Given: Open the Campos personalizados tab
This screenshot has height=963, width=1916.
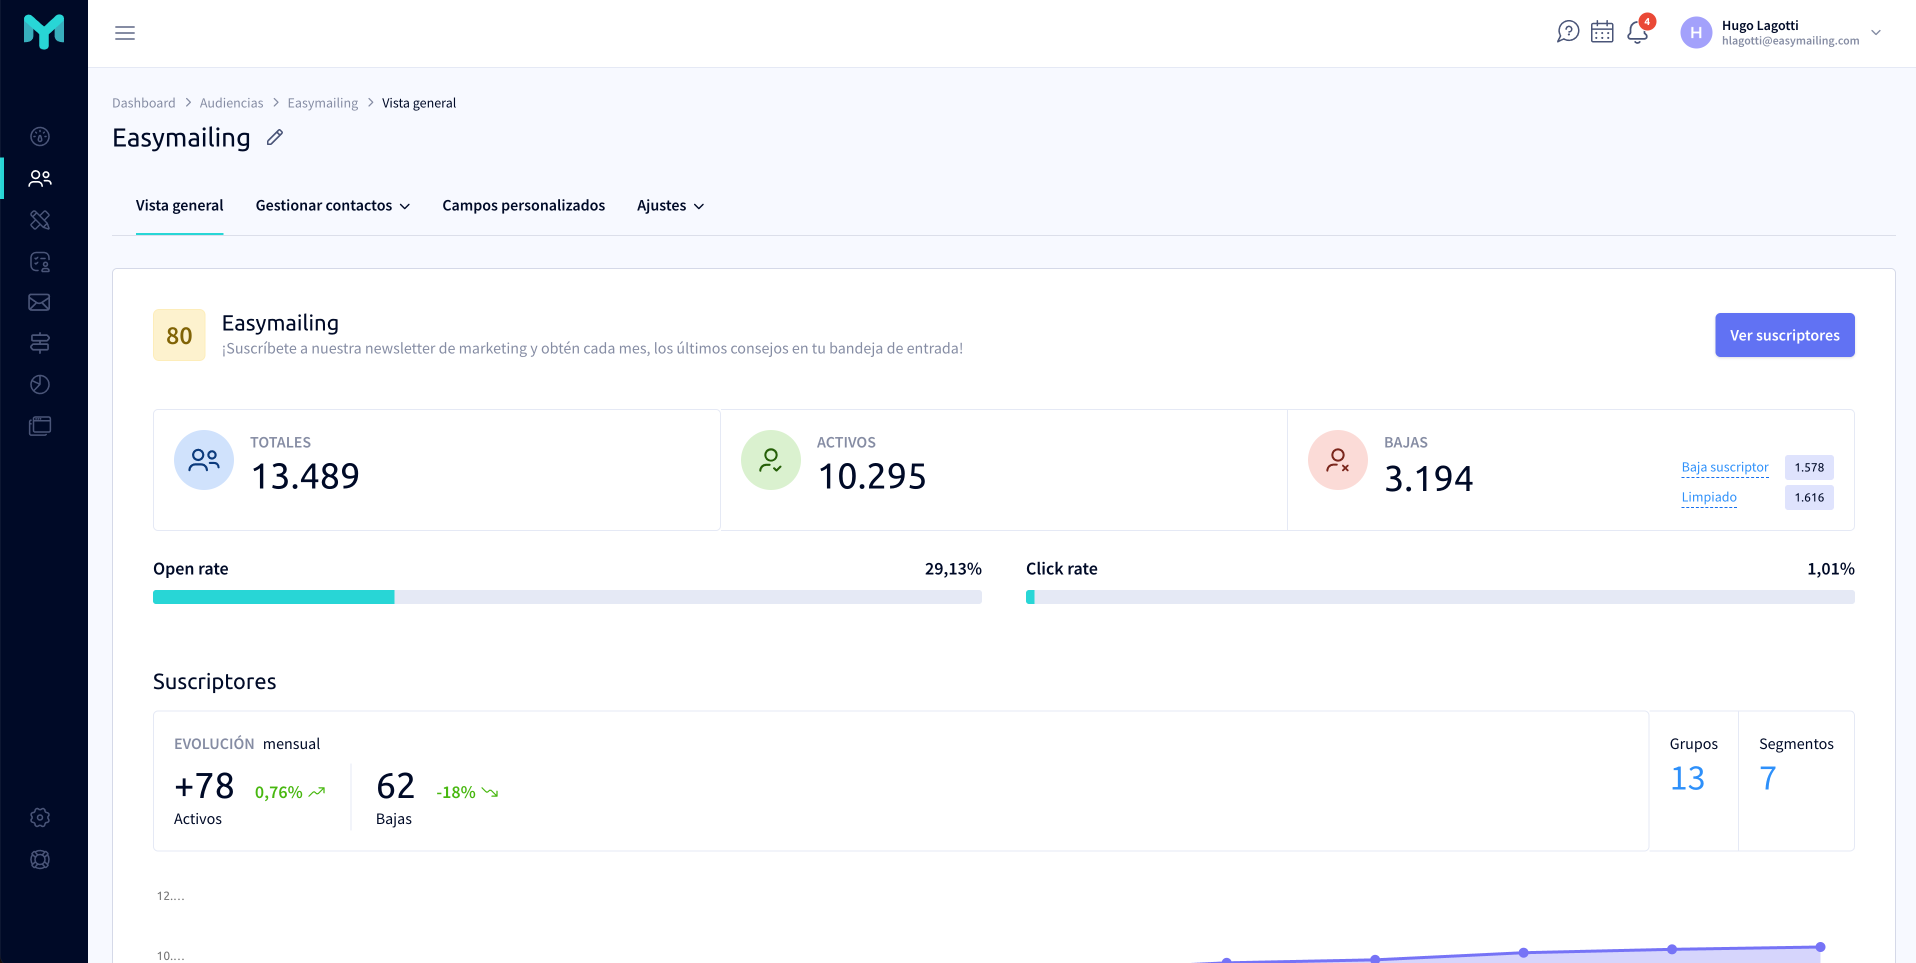Looking at the screenshot, I should click(x=524, y=206).
